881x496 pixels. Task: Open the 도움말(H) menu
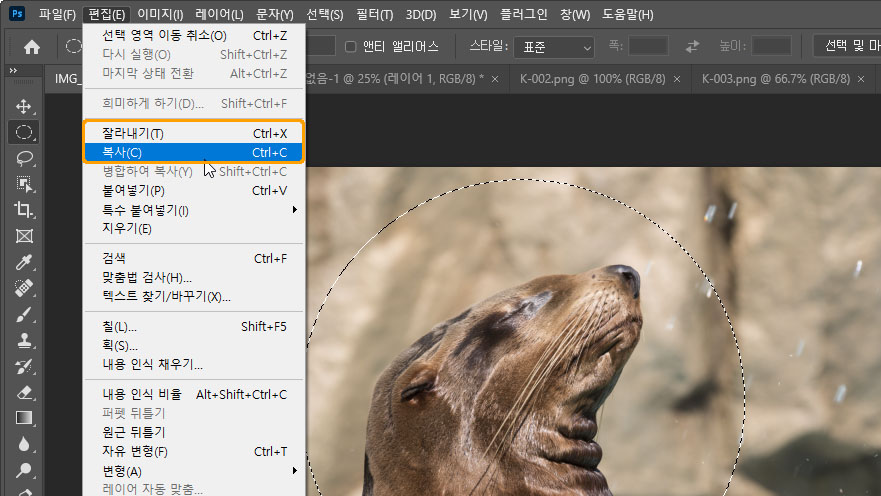[x=628, y=15]
